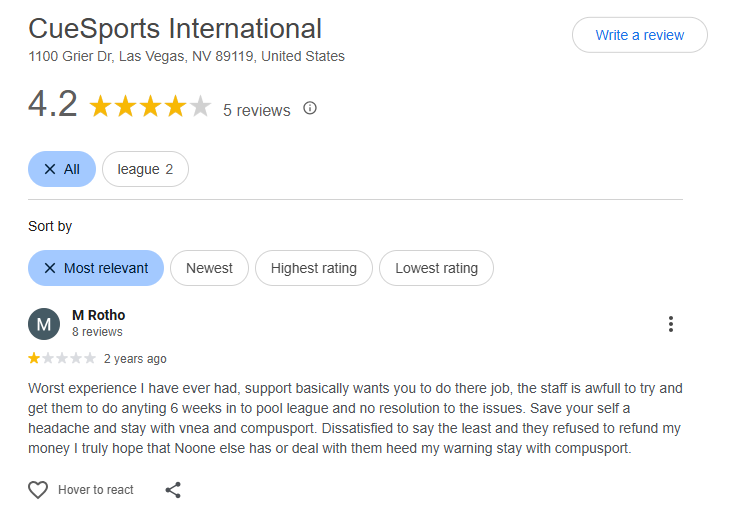Click the 4.2 overall star rating icons

click(x=150, y=107)
